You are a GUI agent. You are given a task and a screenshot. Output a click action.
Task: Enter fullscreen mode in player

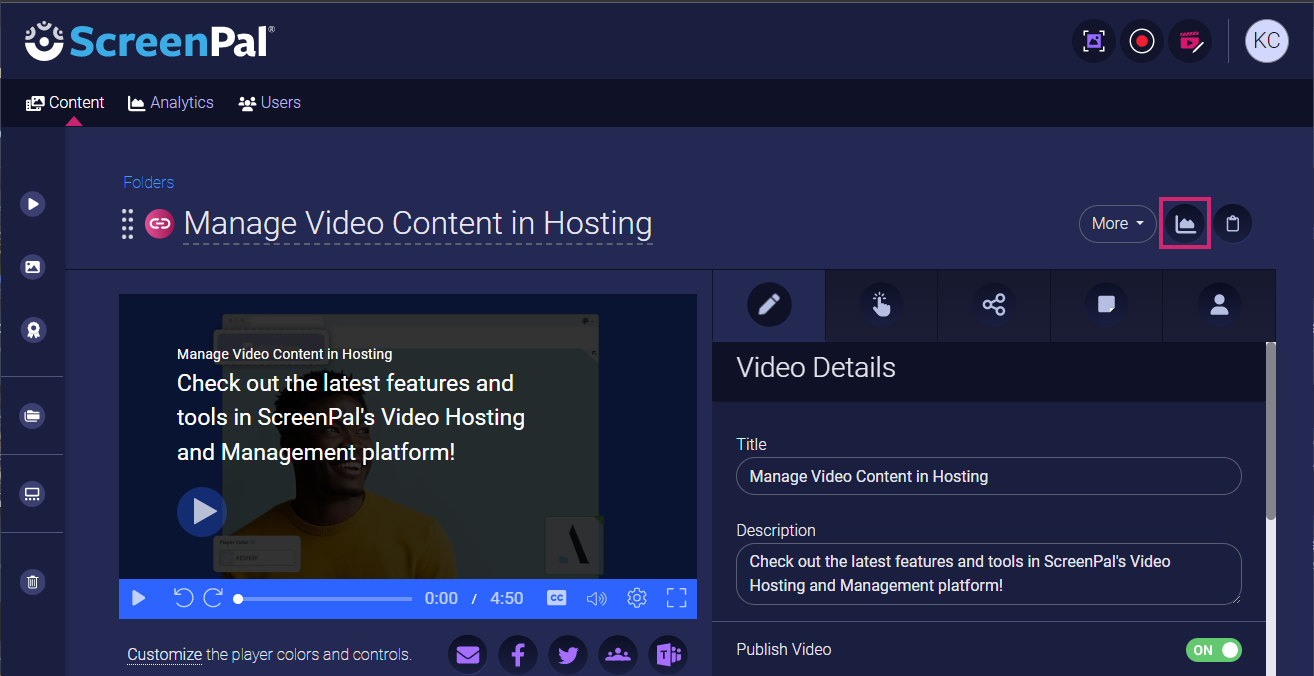pyautogui.click(x=677, y=598)
